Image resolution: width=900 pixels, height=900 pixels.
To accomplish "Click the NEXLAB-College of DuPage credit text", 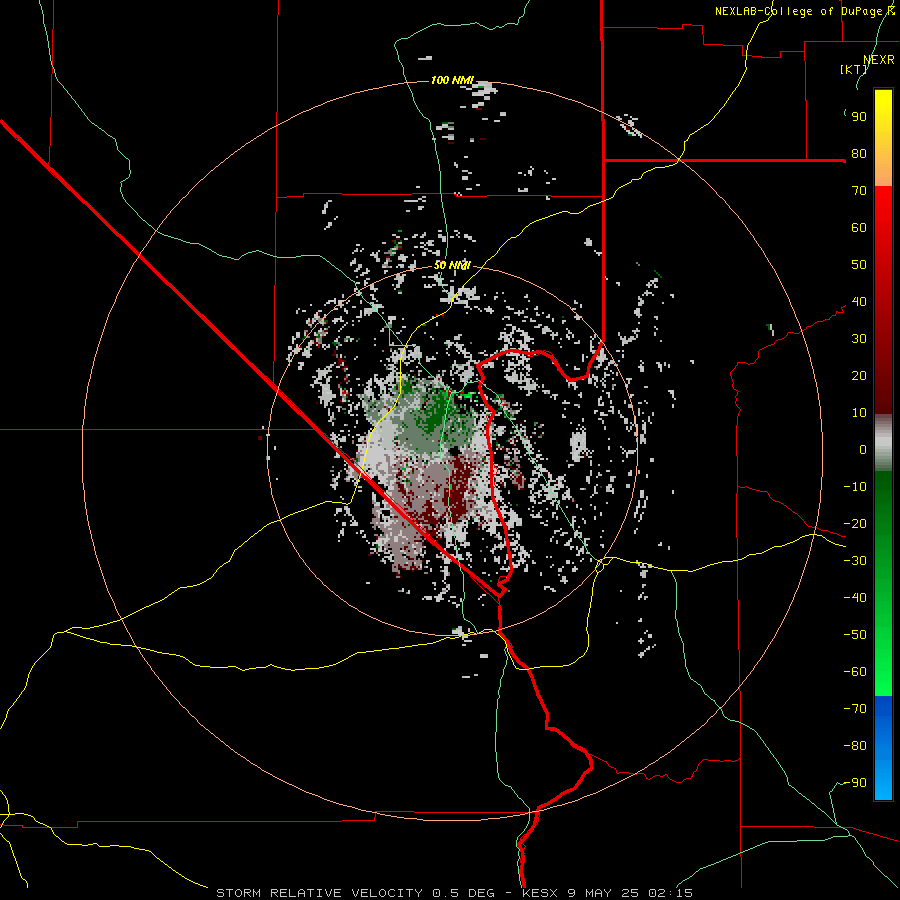I will click(804, 11).
